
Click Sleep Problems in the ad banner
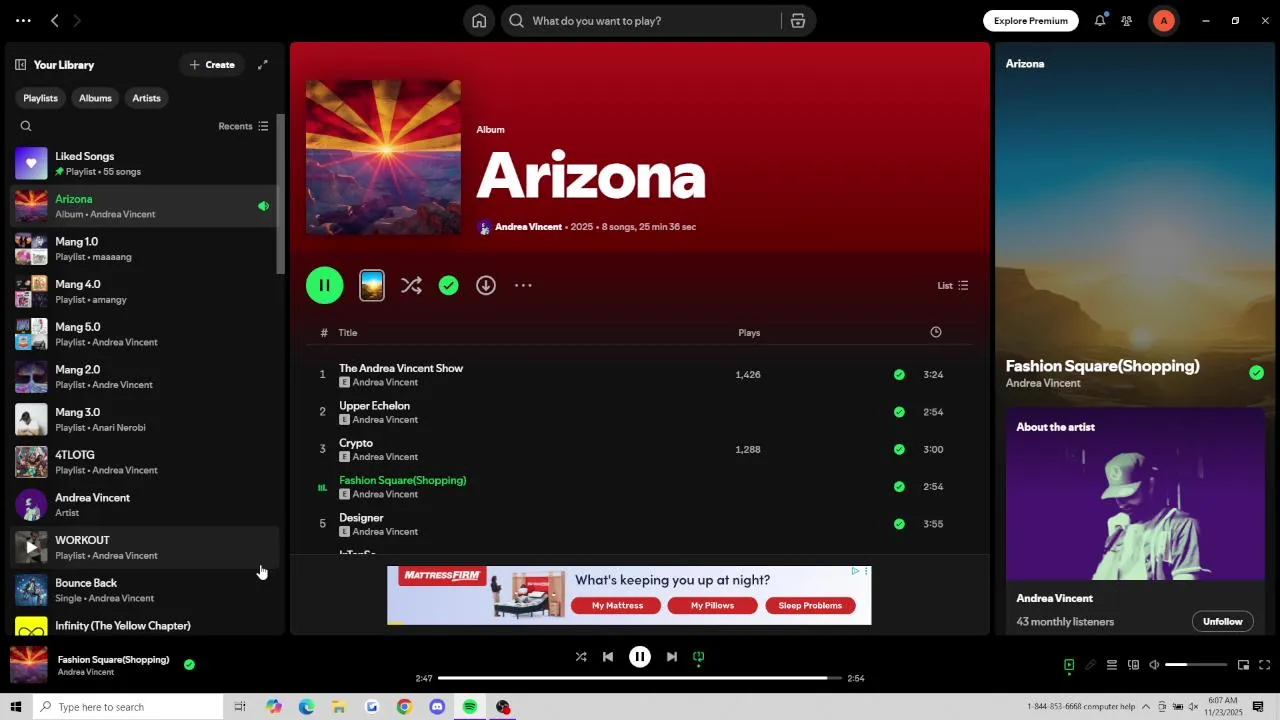(810, 605)
